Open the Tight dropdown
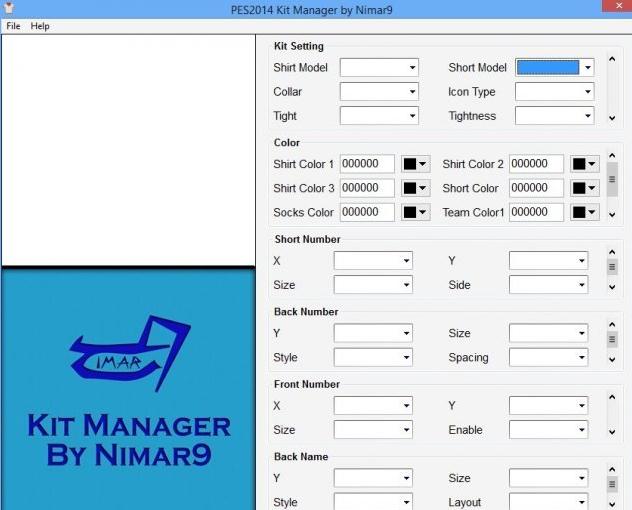632x510 pixels. pyautogui.click(x=379, y=116)
